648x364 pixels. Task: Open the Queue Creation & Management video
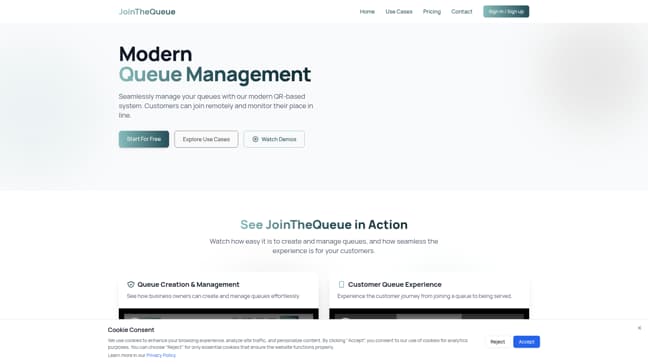tap(219, 314)
